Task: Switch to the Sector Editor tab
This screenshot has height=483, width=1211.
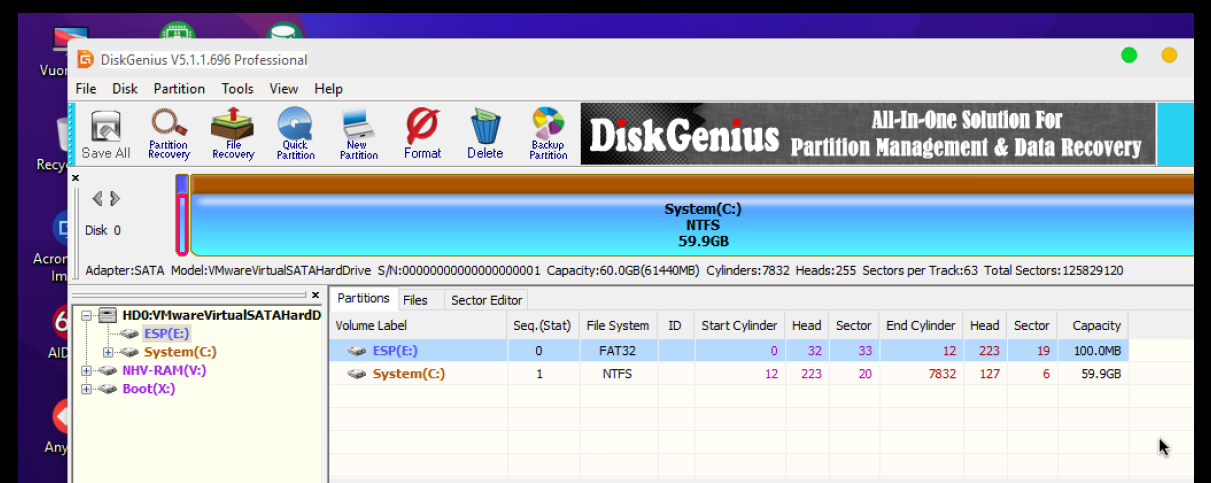Action: click(x=486, y=300)
